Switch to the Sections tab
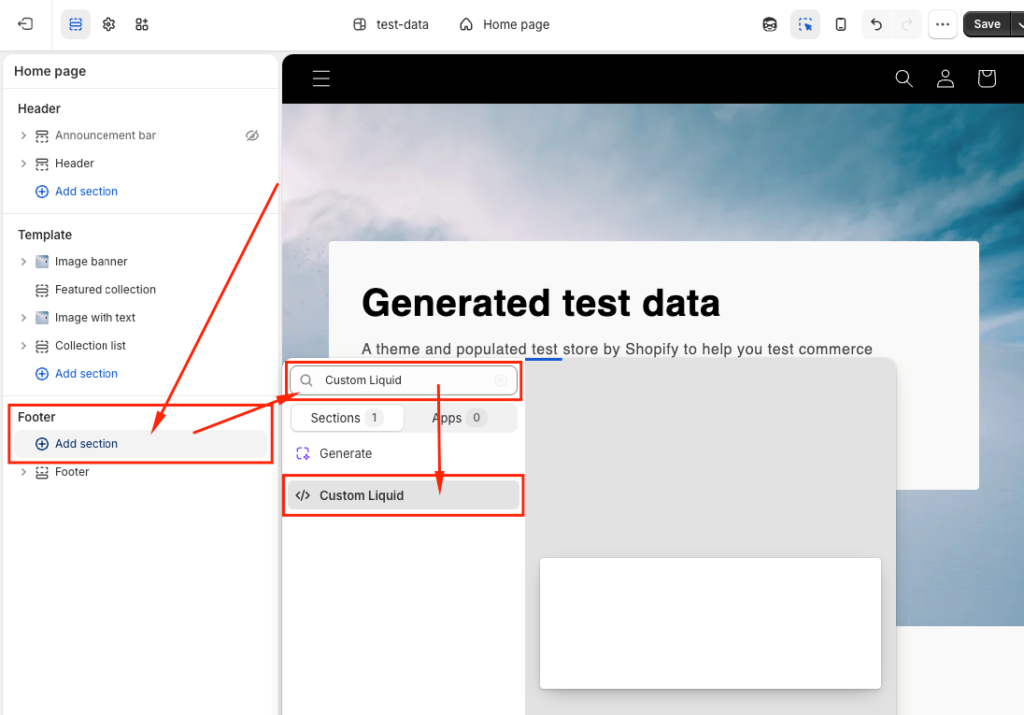1024x715 pixels. tap(347, 418)
